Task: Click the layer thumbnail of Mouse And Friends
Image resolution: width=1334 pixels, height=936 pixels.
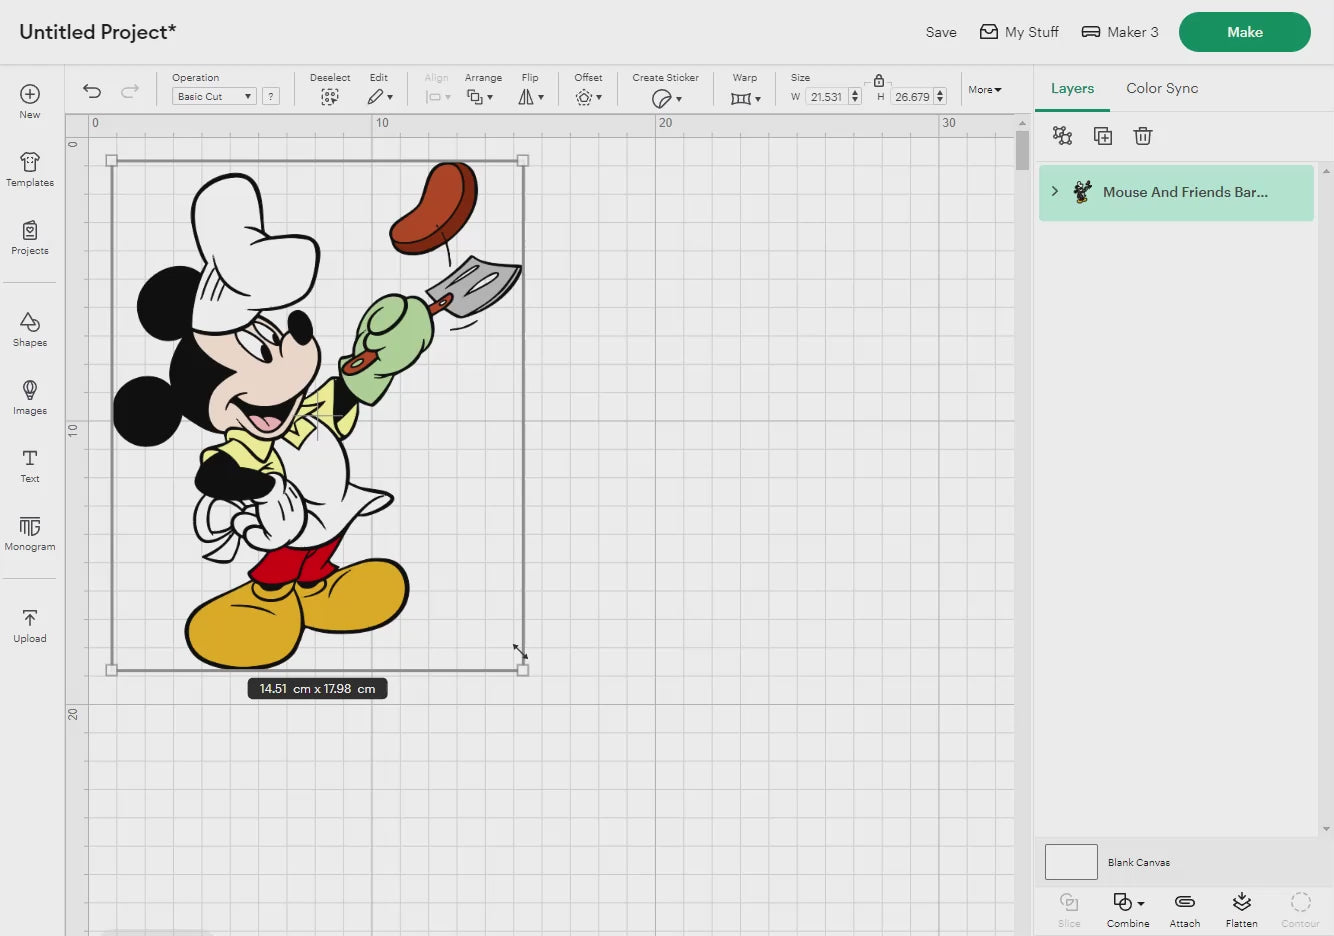Action: [x=1082, y=192]
